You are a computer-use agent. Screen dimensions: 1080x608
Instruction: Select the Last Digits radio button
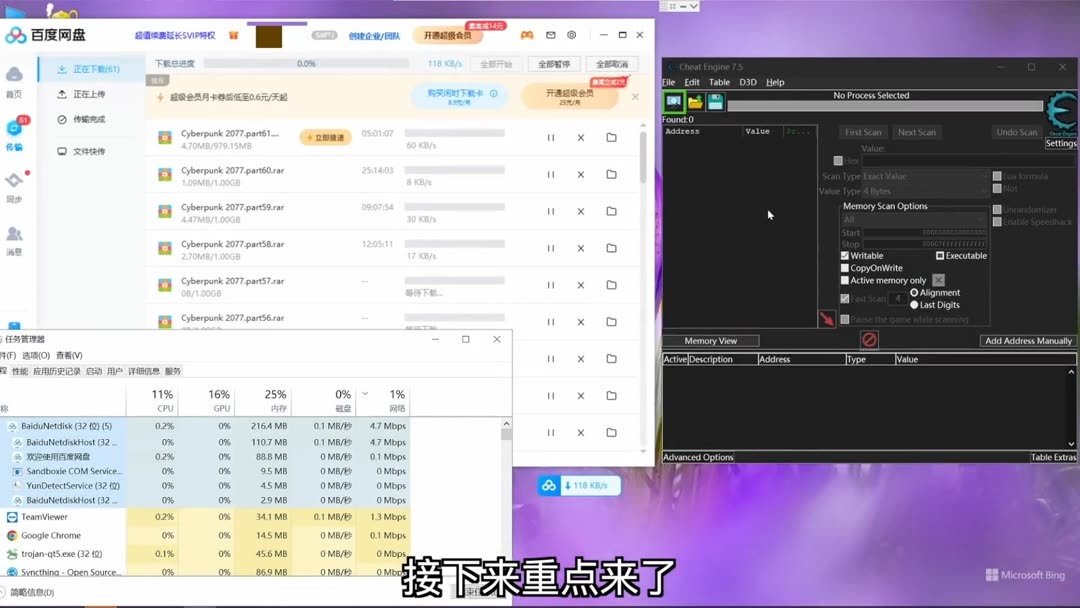tap(915, 304)
